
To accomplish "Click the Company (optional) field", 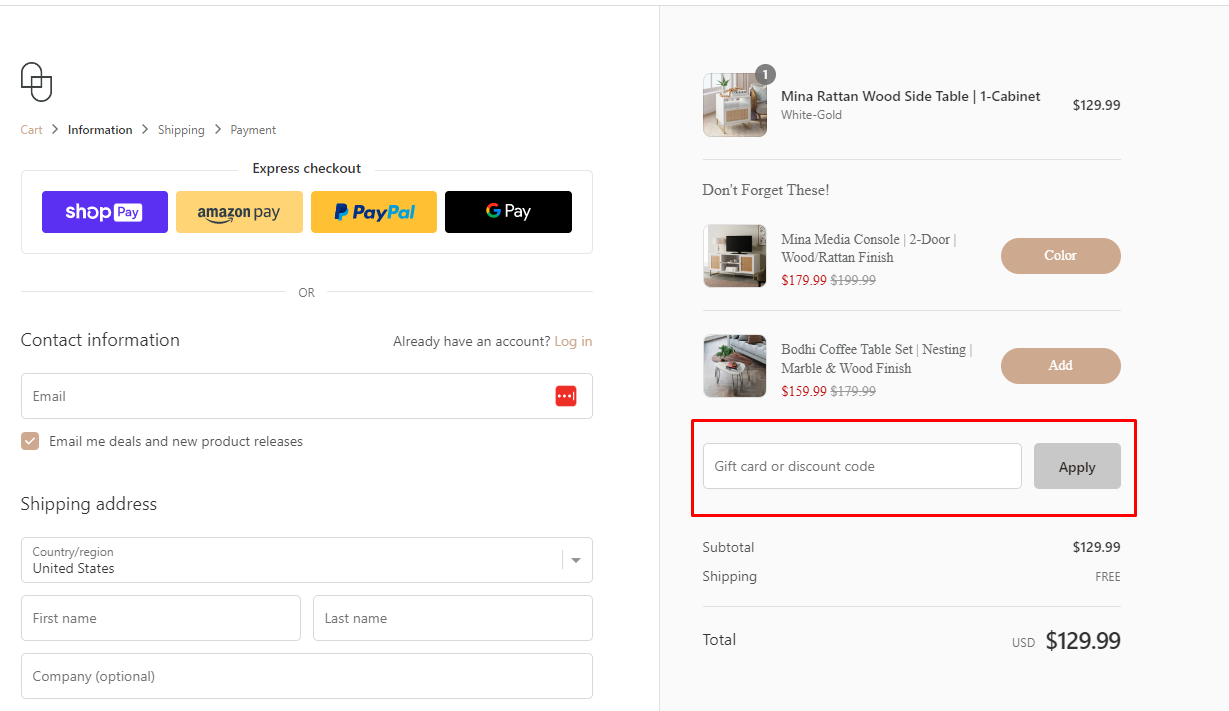I will 307,676.
